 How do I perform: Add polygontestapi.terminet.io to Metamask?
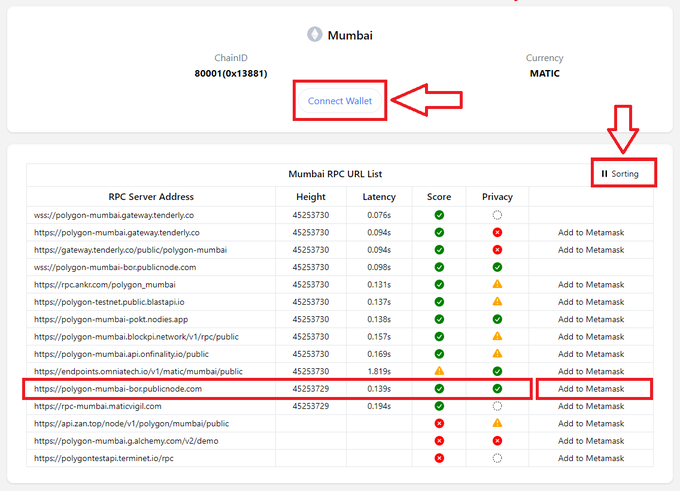click(x=591, y=458)
